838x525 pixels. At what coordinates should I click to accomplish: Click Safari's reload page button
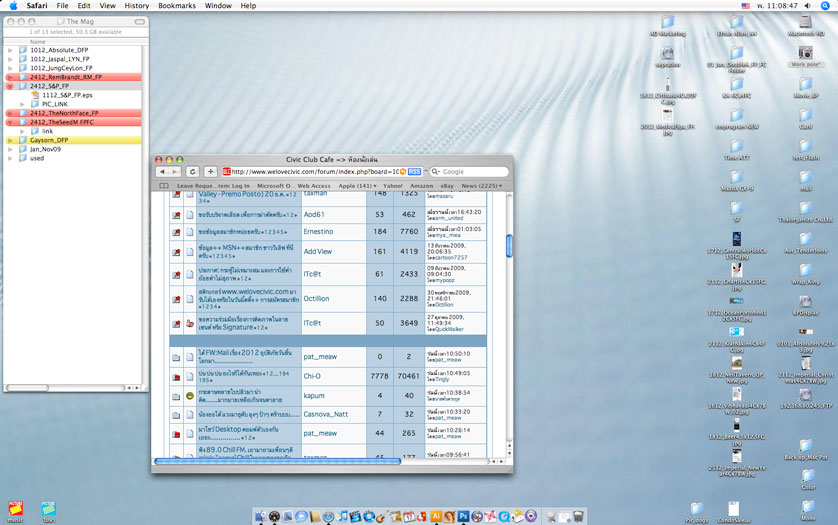pyautogui.click(x=193, y=172)
